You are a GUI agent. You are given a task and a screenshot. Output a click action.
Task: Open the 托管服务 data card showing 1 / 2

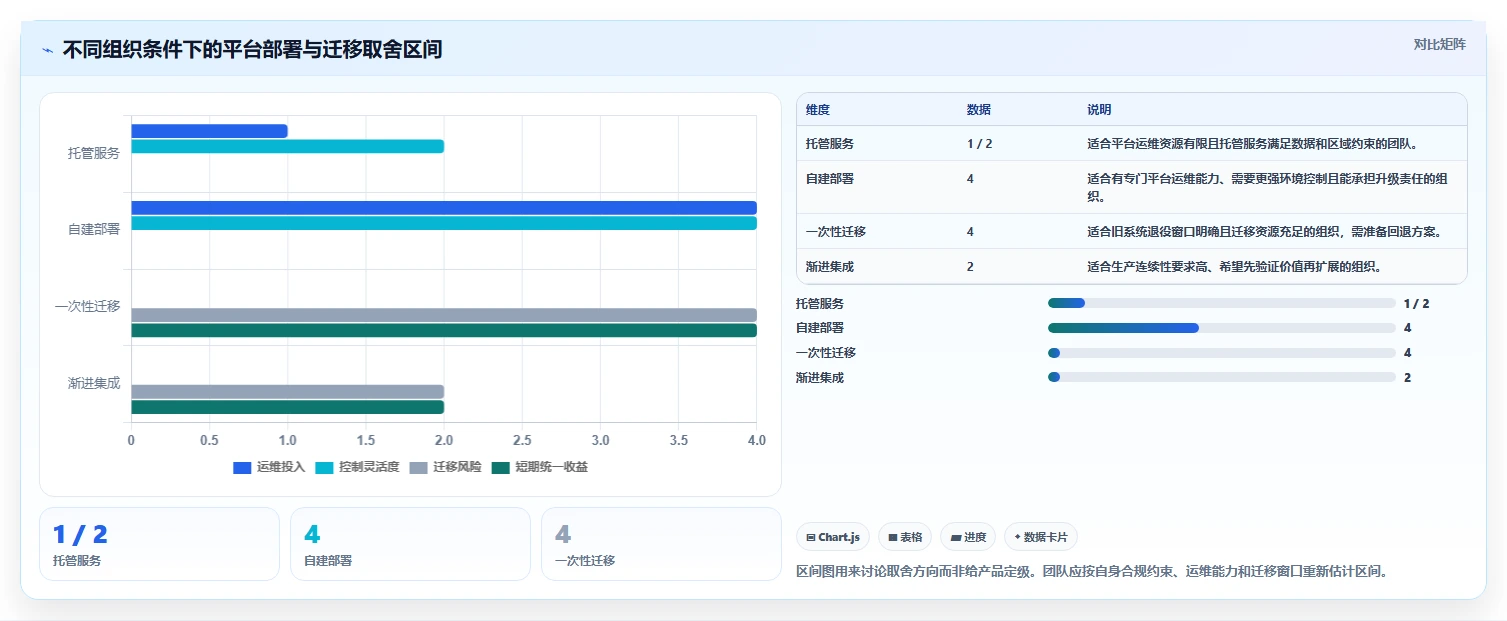tap(159, 544)
